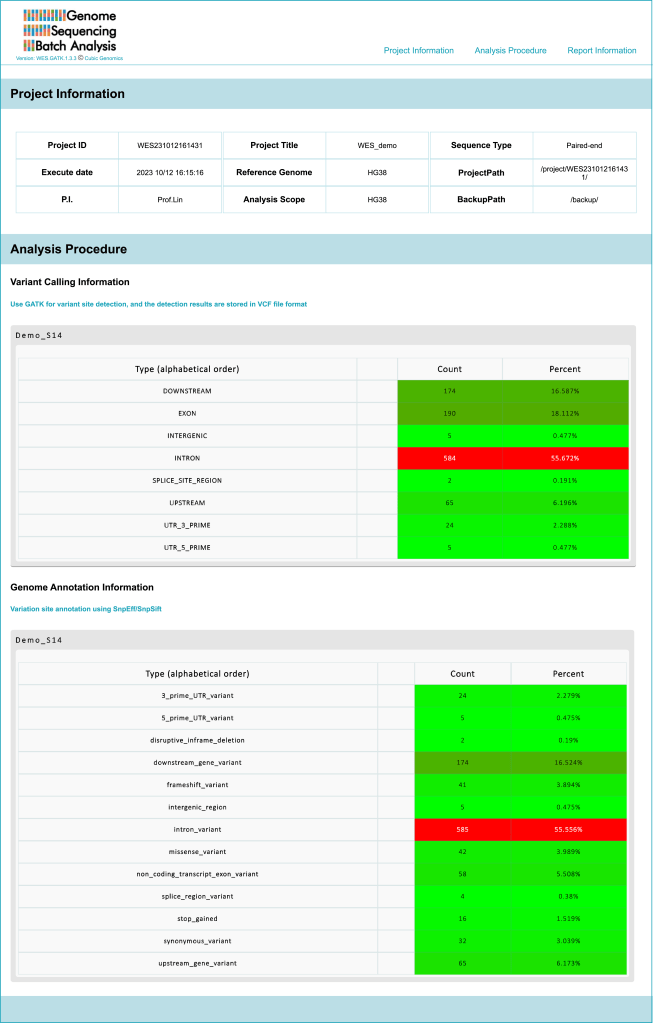Select the missense_variant row label
Image resolution: width=653 pixels, height=1023 pixels.
tap(196, 852)
